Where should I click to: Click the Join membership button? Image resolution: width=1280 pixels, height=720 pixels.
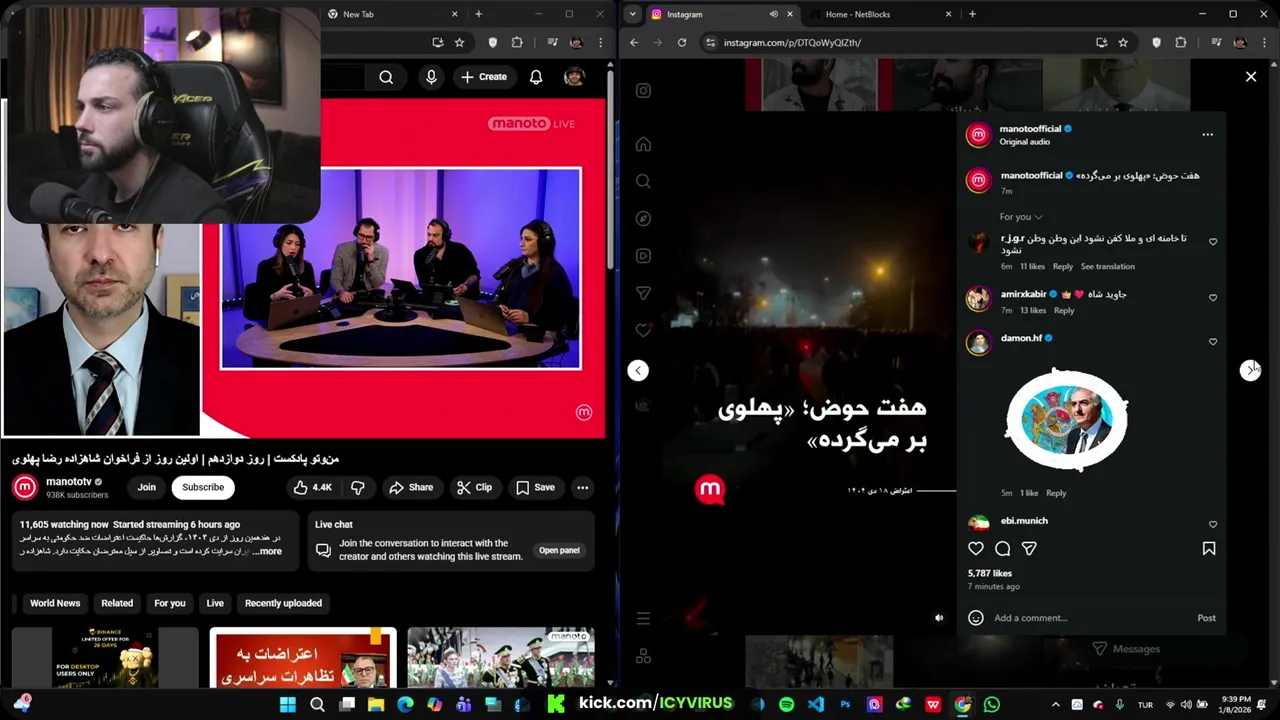click(x=147, y=487)
